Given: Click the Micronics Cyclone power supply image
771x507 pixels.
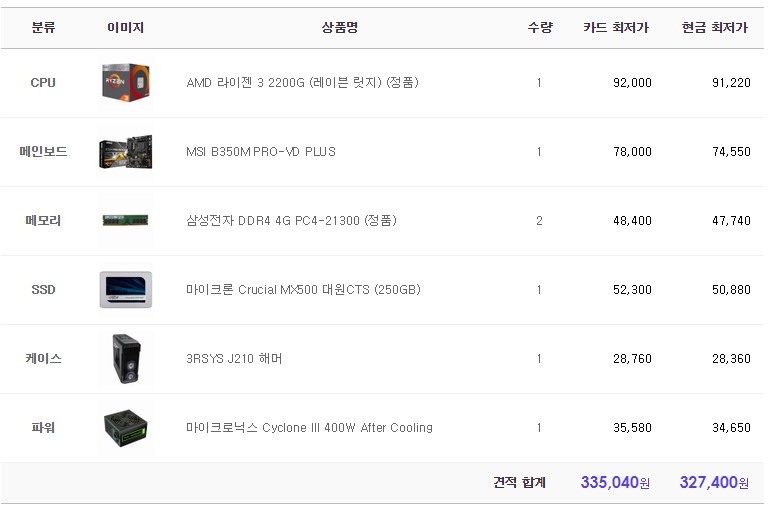Looking at the screenshot, I should click(x=126, y=427).
